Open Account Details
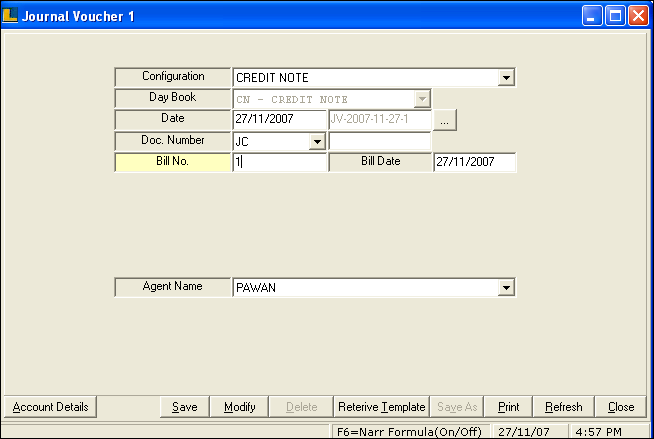 pos(50,407)
